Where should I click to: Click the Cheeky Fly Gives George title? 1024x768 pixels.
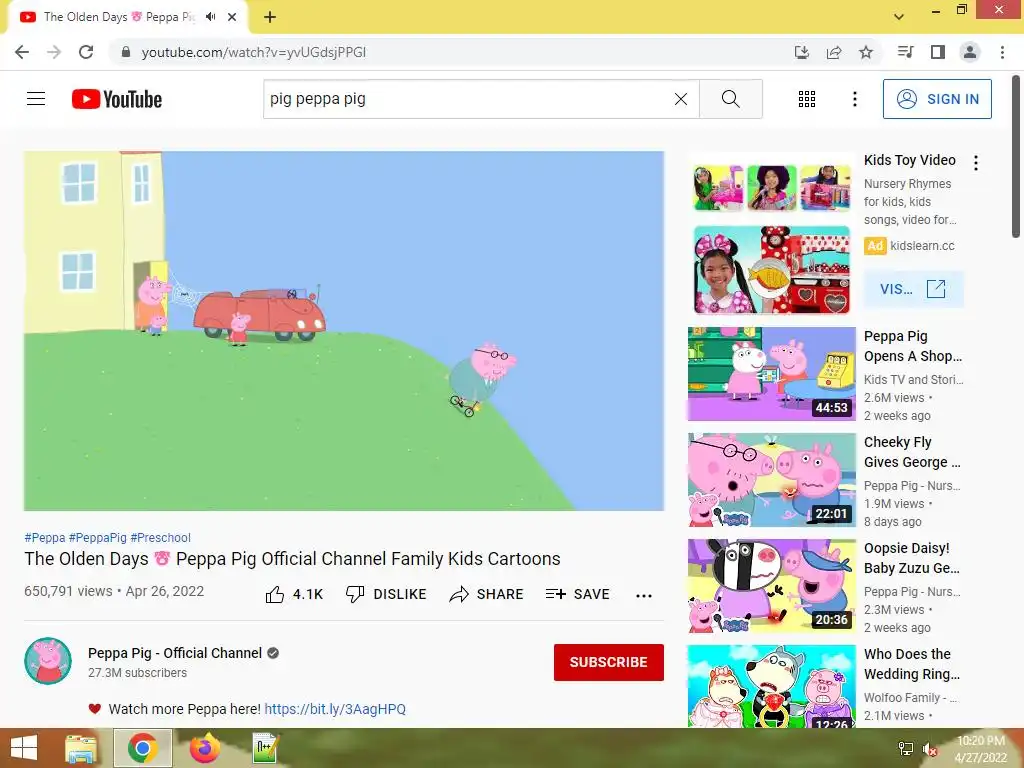pos(912,452)
